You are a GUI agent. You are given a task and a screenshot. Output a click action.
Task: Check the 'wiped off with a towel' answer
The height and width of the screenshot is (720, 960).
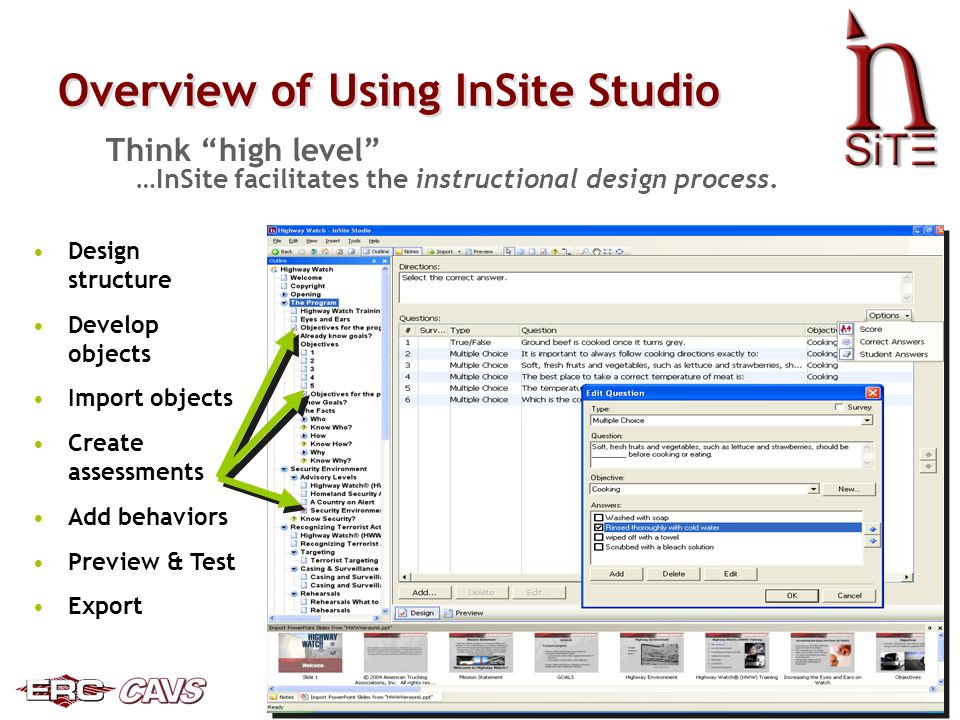(599, 537)
